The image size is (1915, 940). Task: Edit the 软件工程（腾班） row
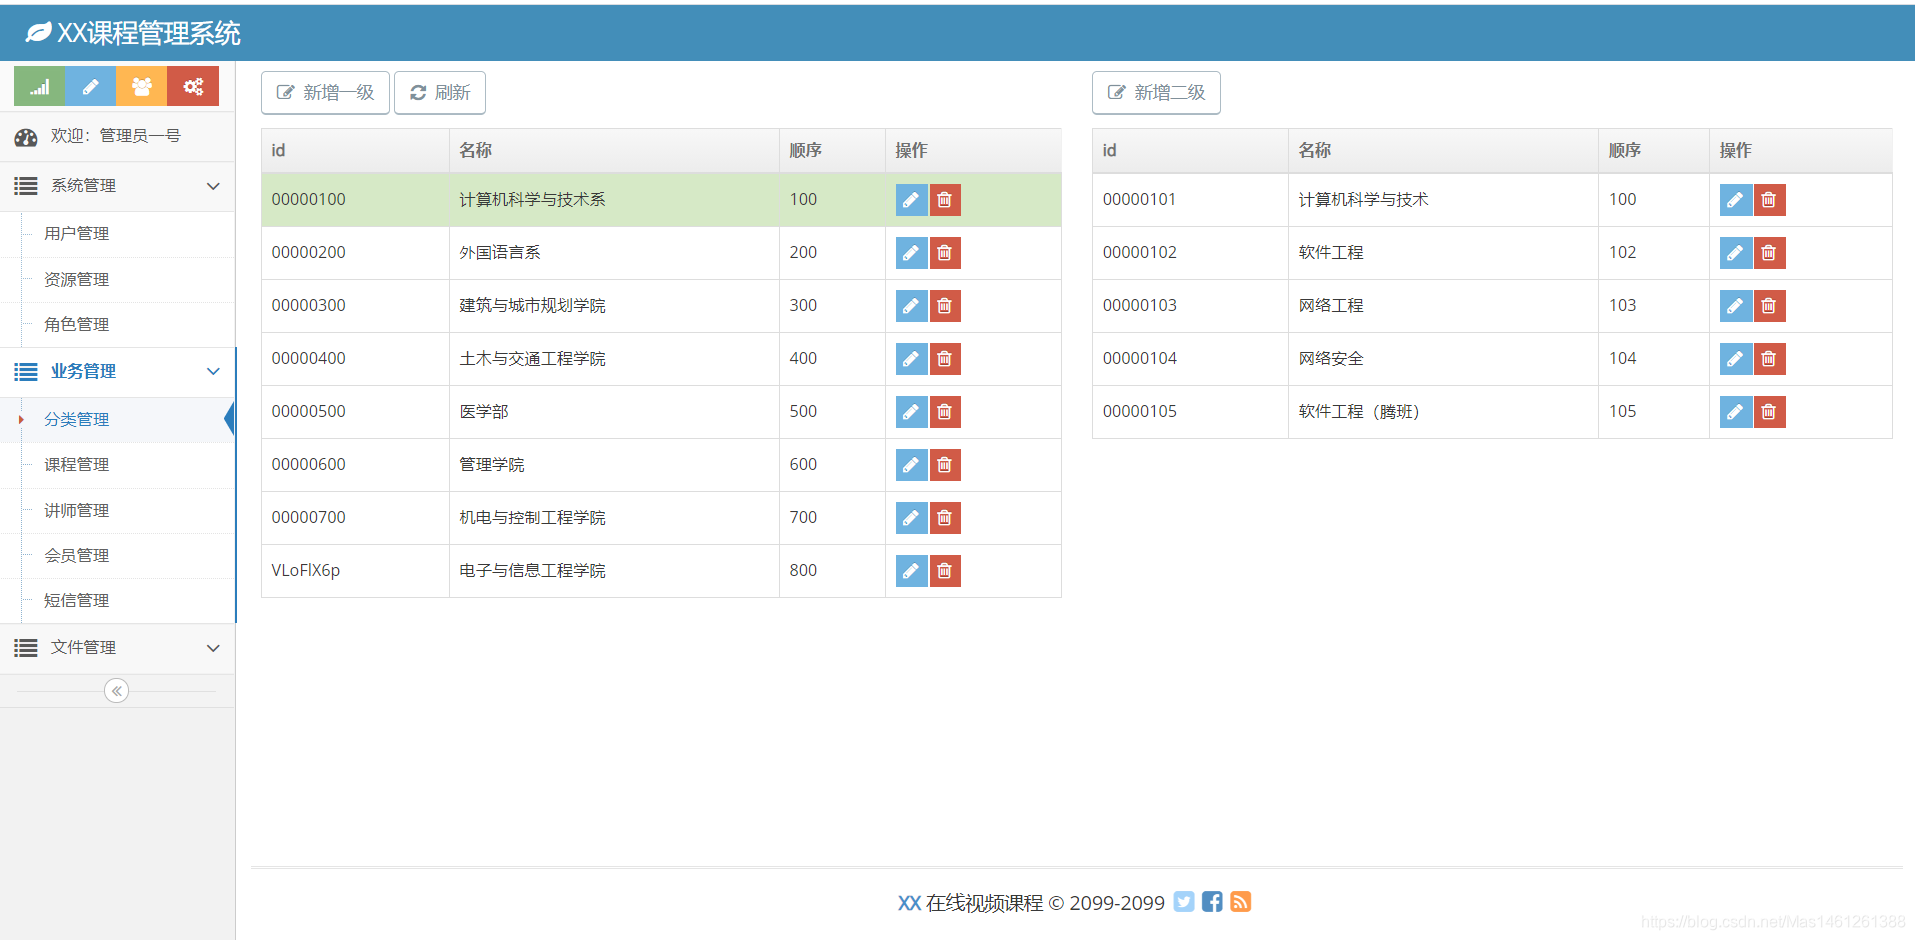coord(1735,412)
